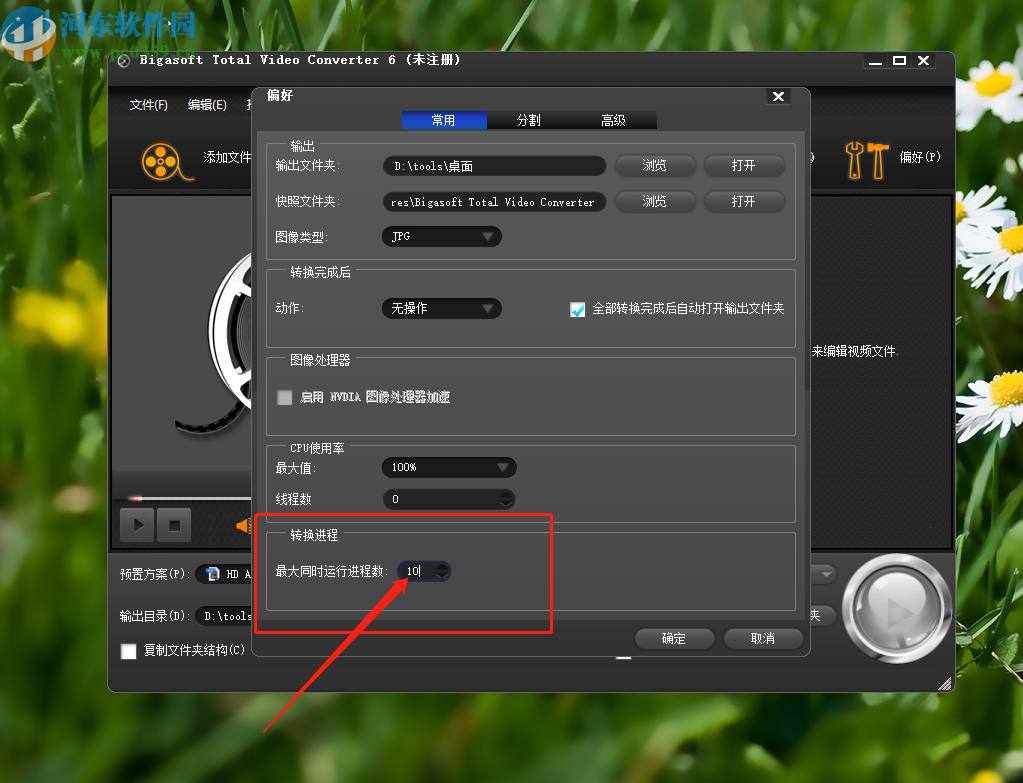Switch to the 高级 tab
This screenshot has width=1023, height=783.
(613, 120)
